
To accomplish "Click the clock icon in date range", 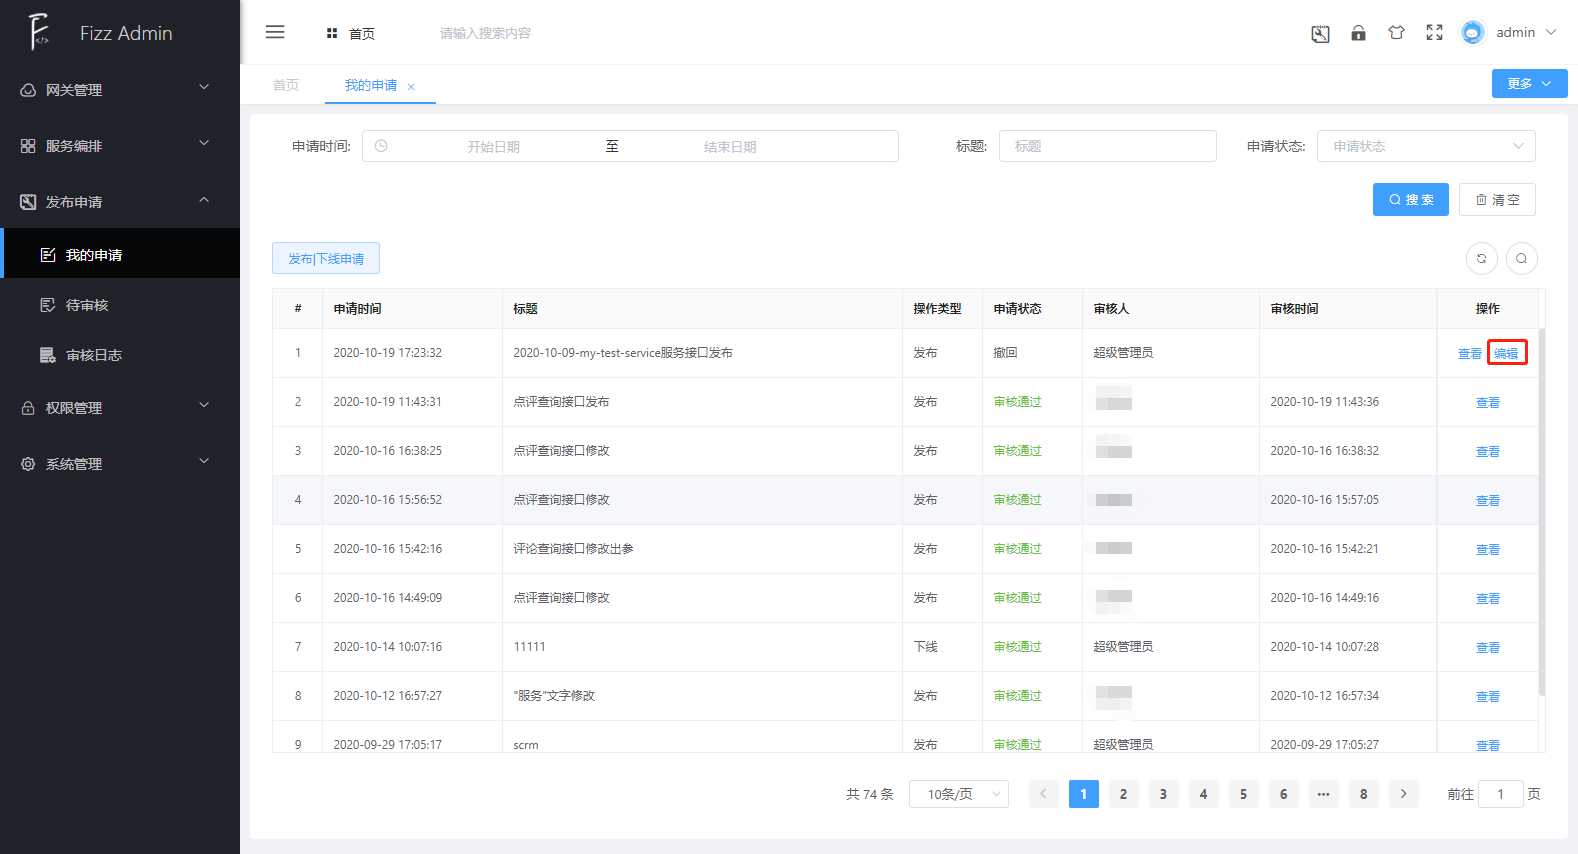I will tap(381, 146).
